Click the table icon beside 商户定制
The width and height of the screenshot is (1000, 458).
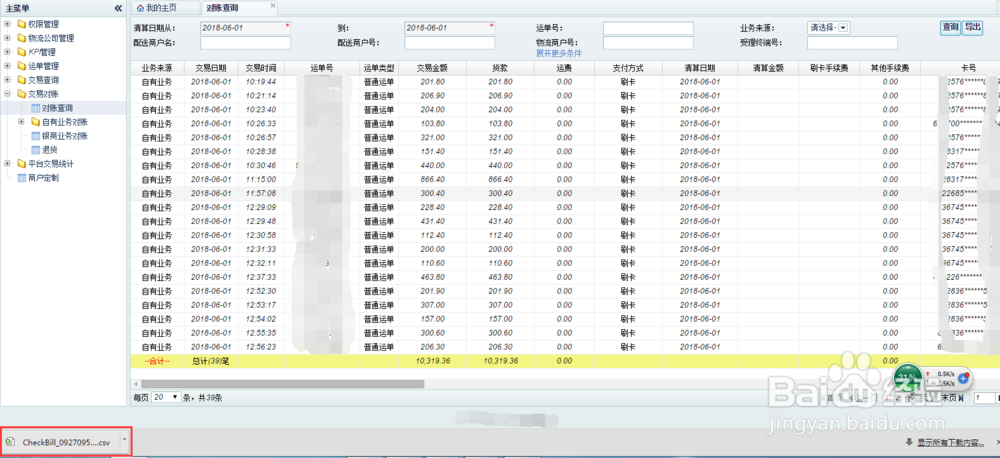coord(22,178)
